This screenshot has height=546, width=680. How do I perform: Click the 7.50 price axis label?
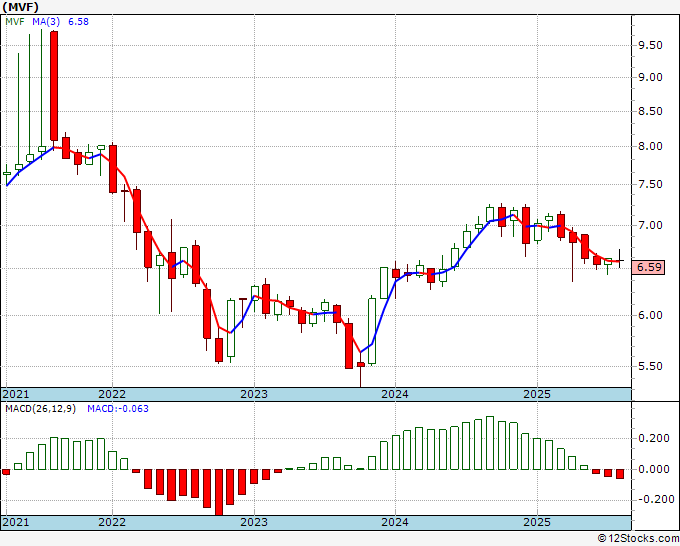[x=650, y=184]
